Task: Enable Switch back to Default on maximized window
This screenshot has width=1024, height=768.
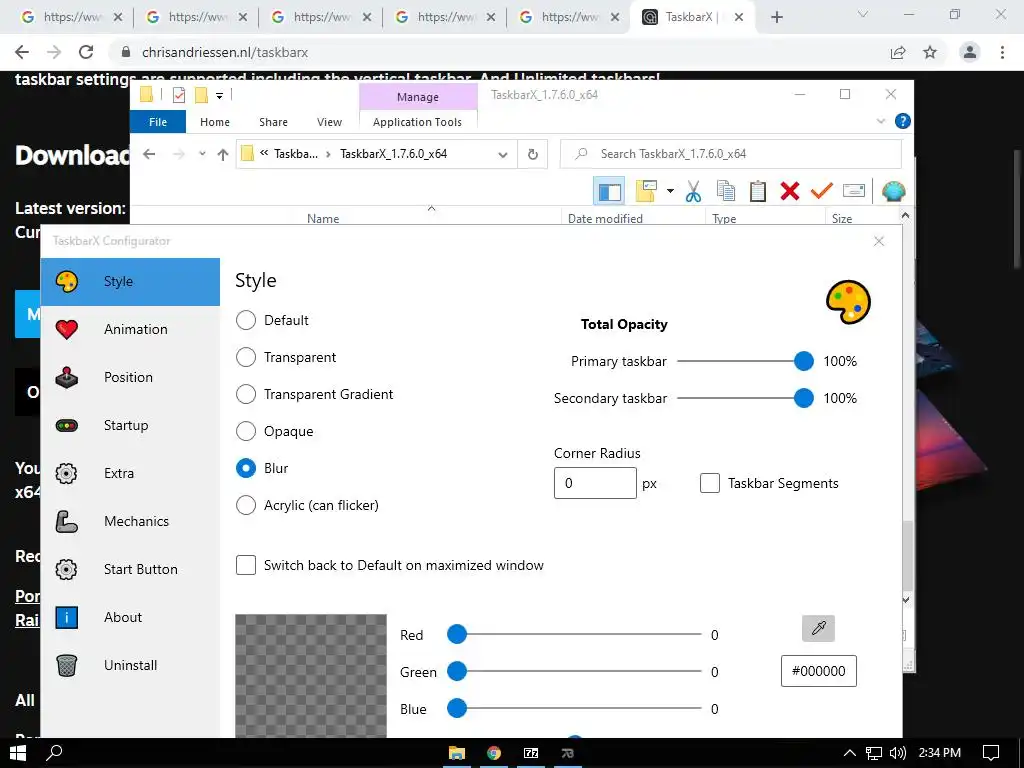Action: pos(246,566)
